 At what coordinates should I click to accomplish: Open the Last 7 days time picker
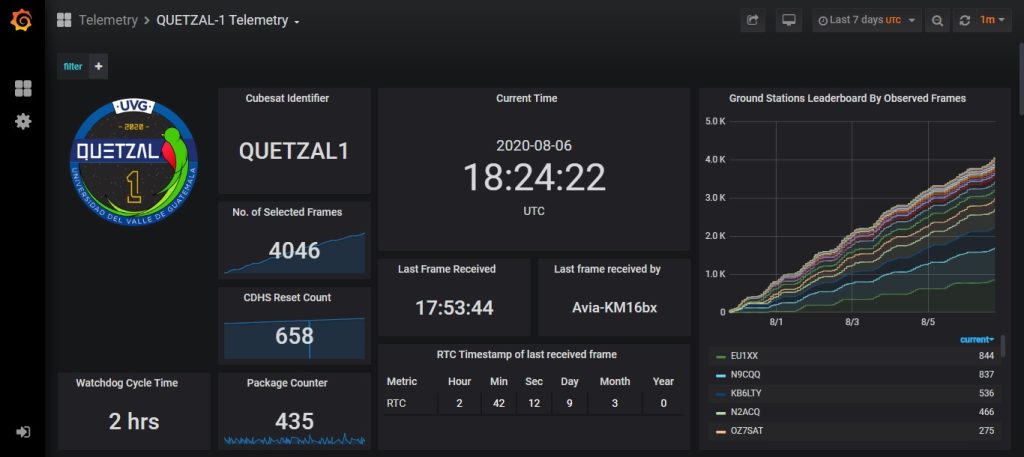[866, 20]
